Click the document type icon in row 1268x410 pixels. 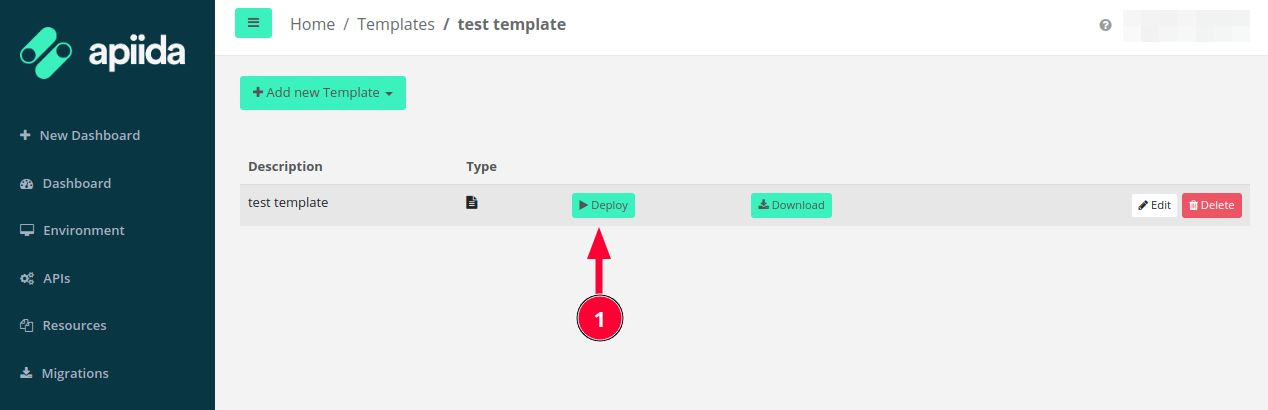[x=472, y=203]
